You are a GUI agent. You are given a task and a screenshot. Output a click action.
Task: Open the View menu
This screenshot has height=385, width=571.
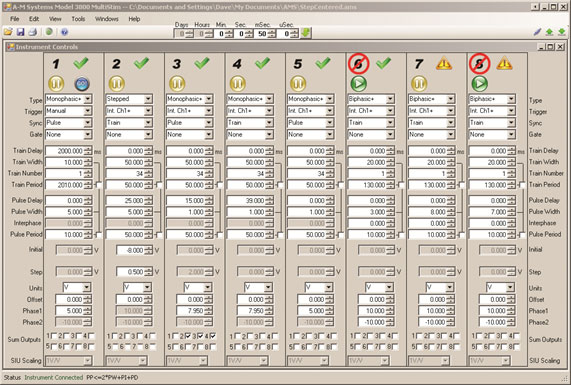[55, 19]
